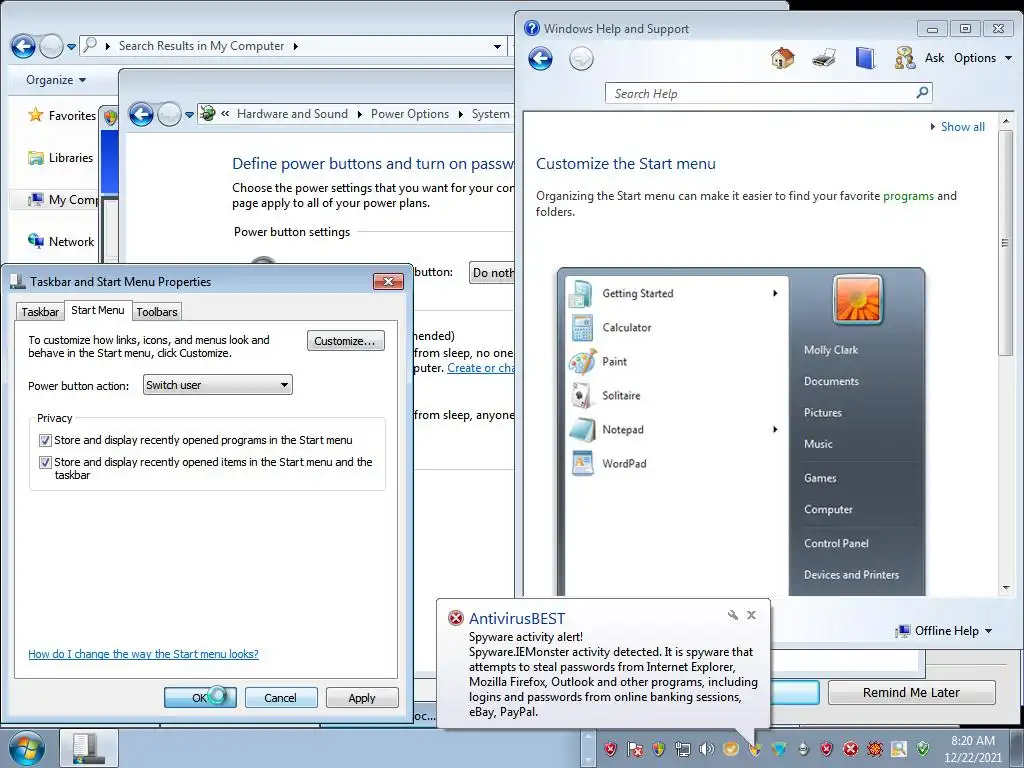1024x768 pixels.
Task: Open the Power button action dropdown
Action: coord(217,385)
